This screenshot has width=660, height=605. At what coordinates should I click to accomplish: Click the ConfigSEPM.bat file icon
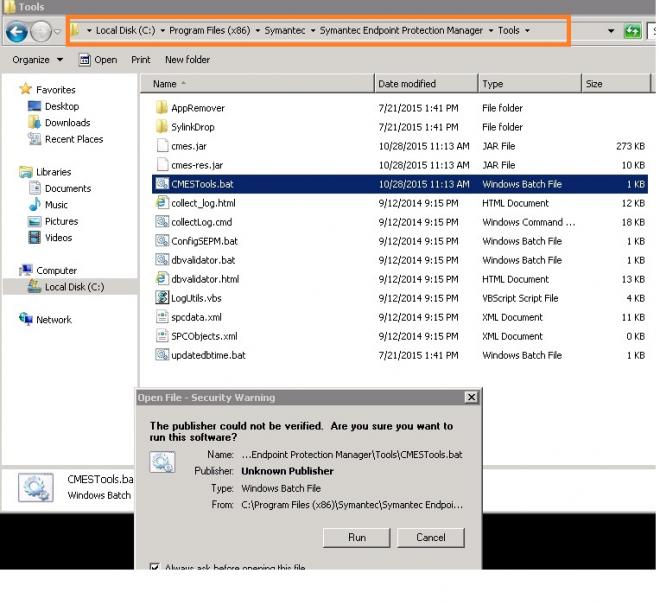click(x=162, y=240)
